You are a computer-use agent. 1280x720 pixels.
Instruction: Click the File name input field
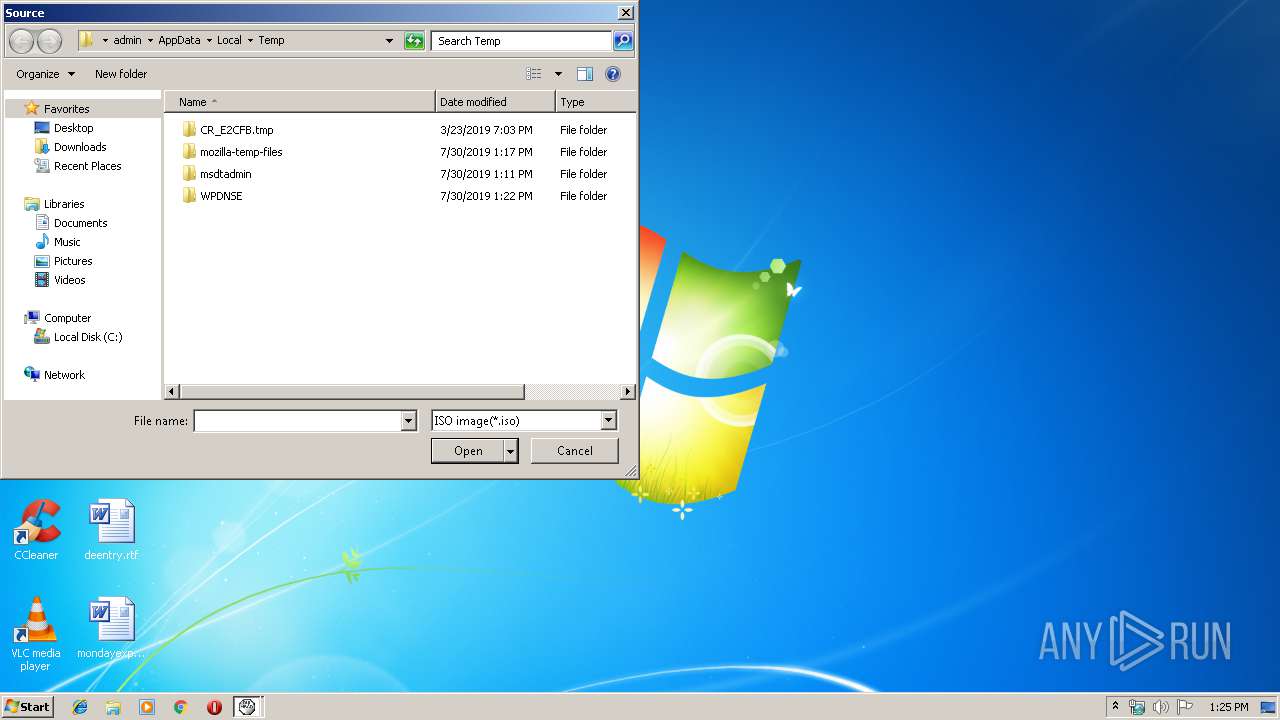(x=297, y=421)
